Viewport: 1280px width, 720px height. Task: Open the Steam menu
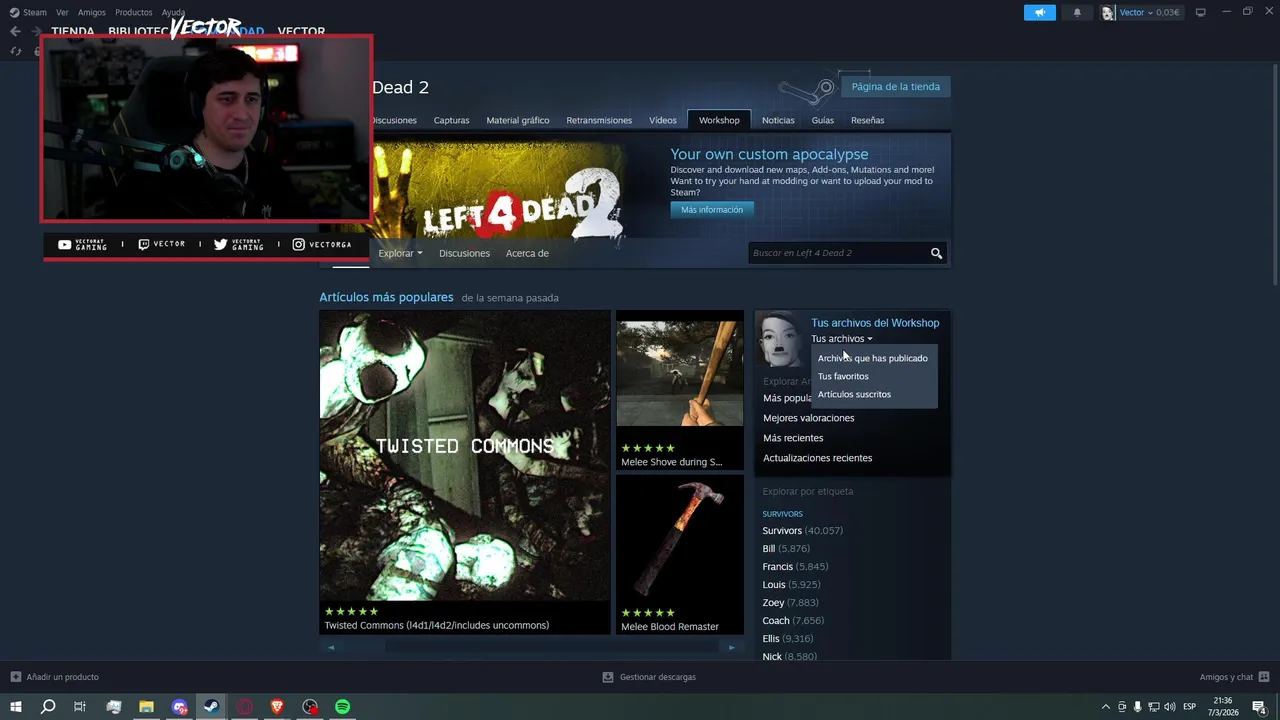pyautogui.click(x=28, y=12)
